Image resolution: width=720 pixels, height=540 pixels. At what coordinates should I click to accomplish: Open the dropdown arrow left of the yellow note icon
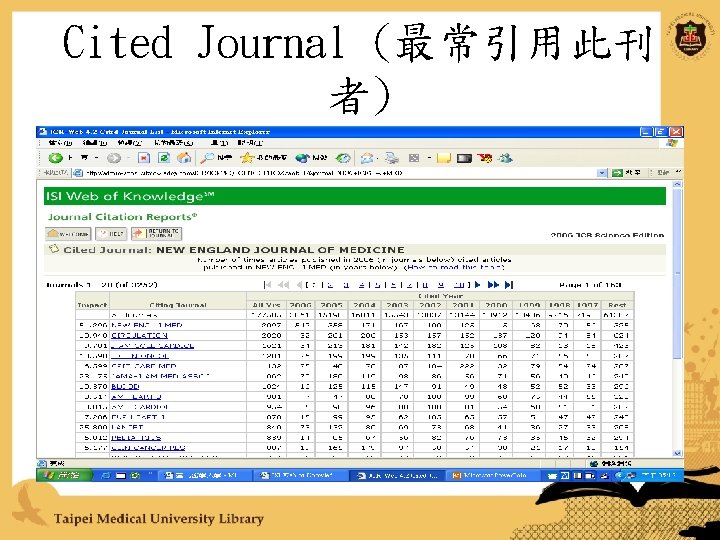point(429,158)
